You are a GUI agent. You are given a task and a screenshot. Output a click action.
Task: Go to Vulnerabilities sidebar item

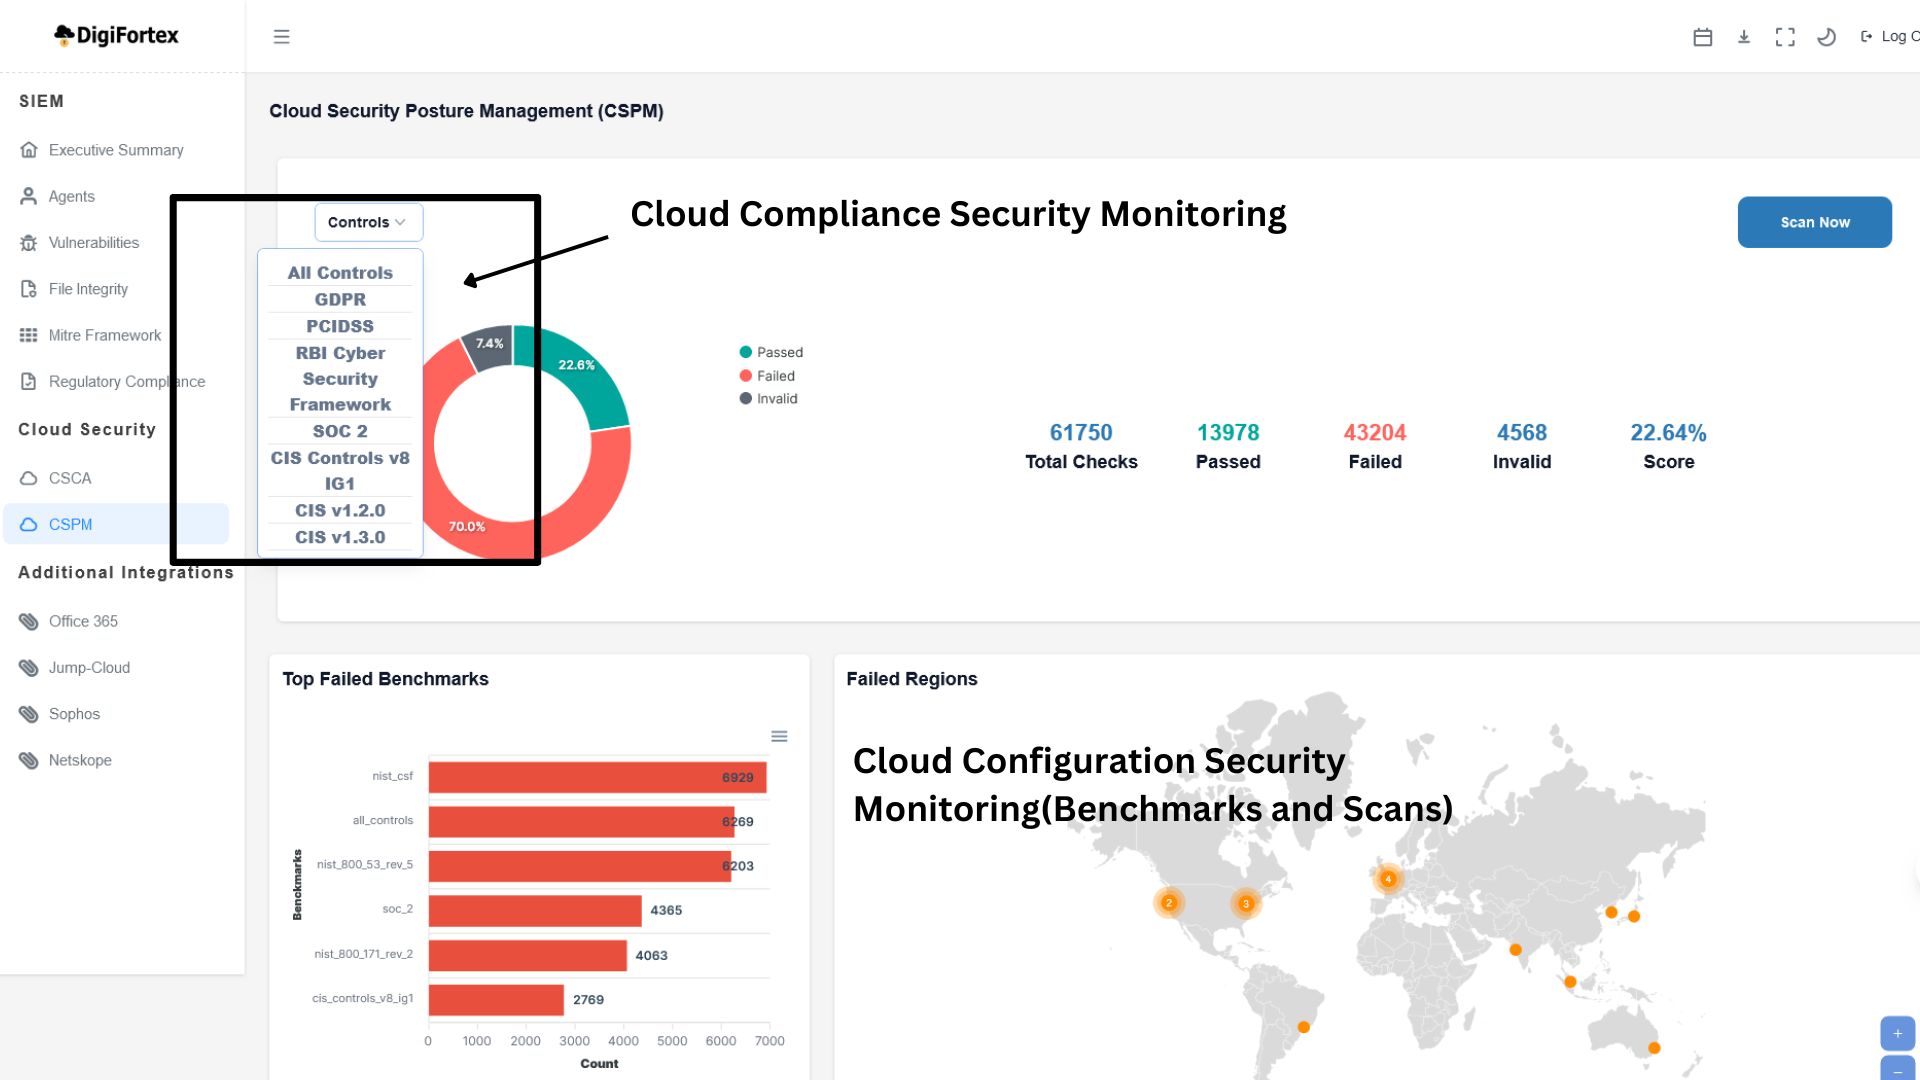[x=93, y=243]
